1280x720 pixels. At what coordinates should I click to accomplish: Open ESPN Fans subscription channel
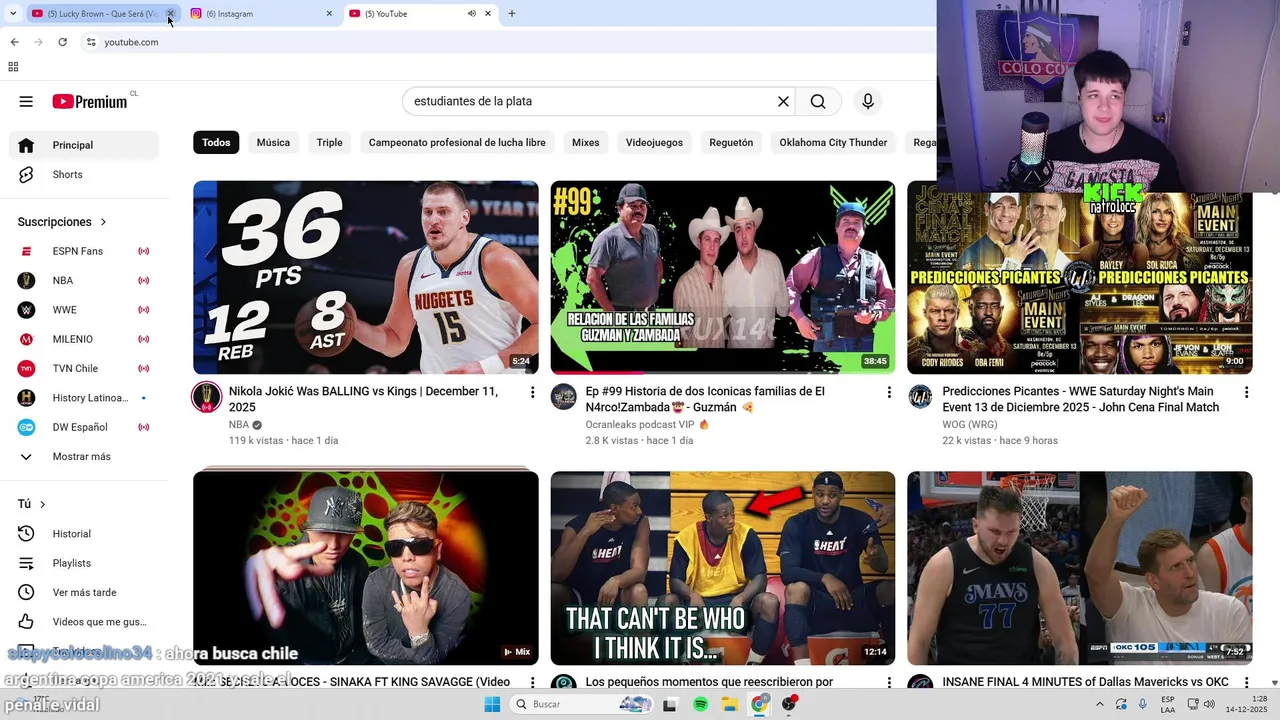pos(84,251)
